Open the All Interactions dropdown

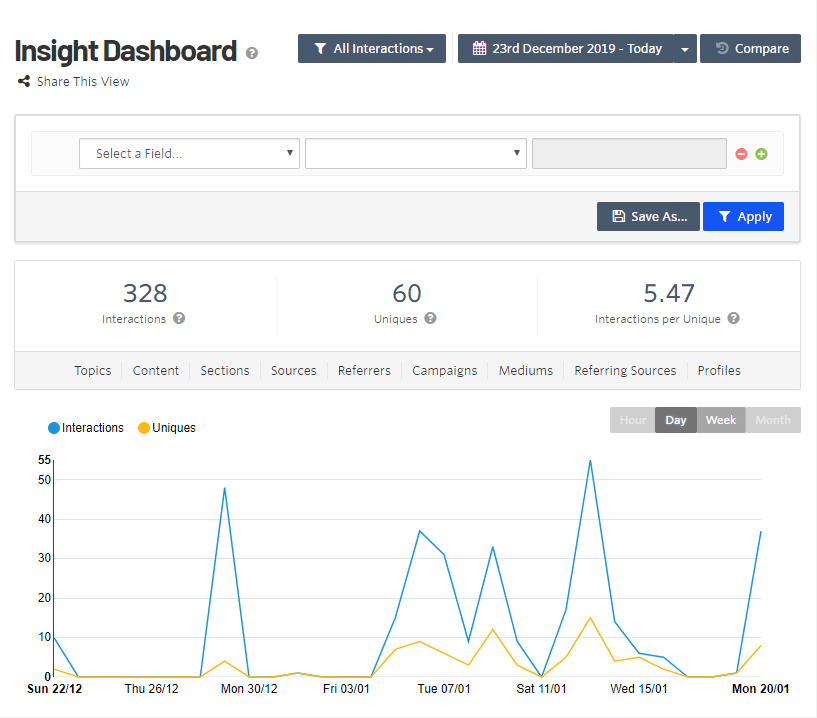tap(373, 49)
